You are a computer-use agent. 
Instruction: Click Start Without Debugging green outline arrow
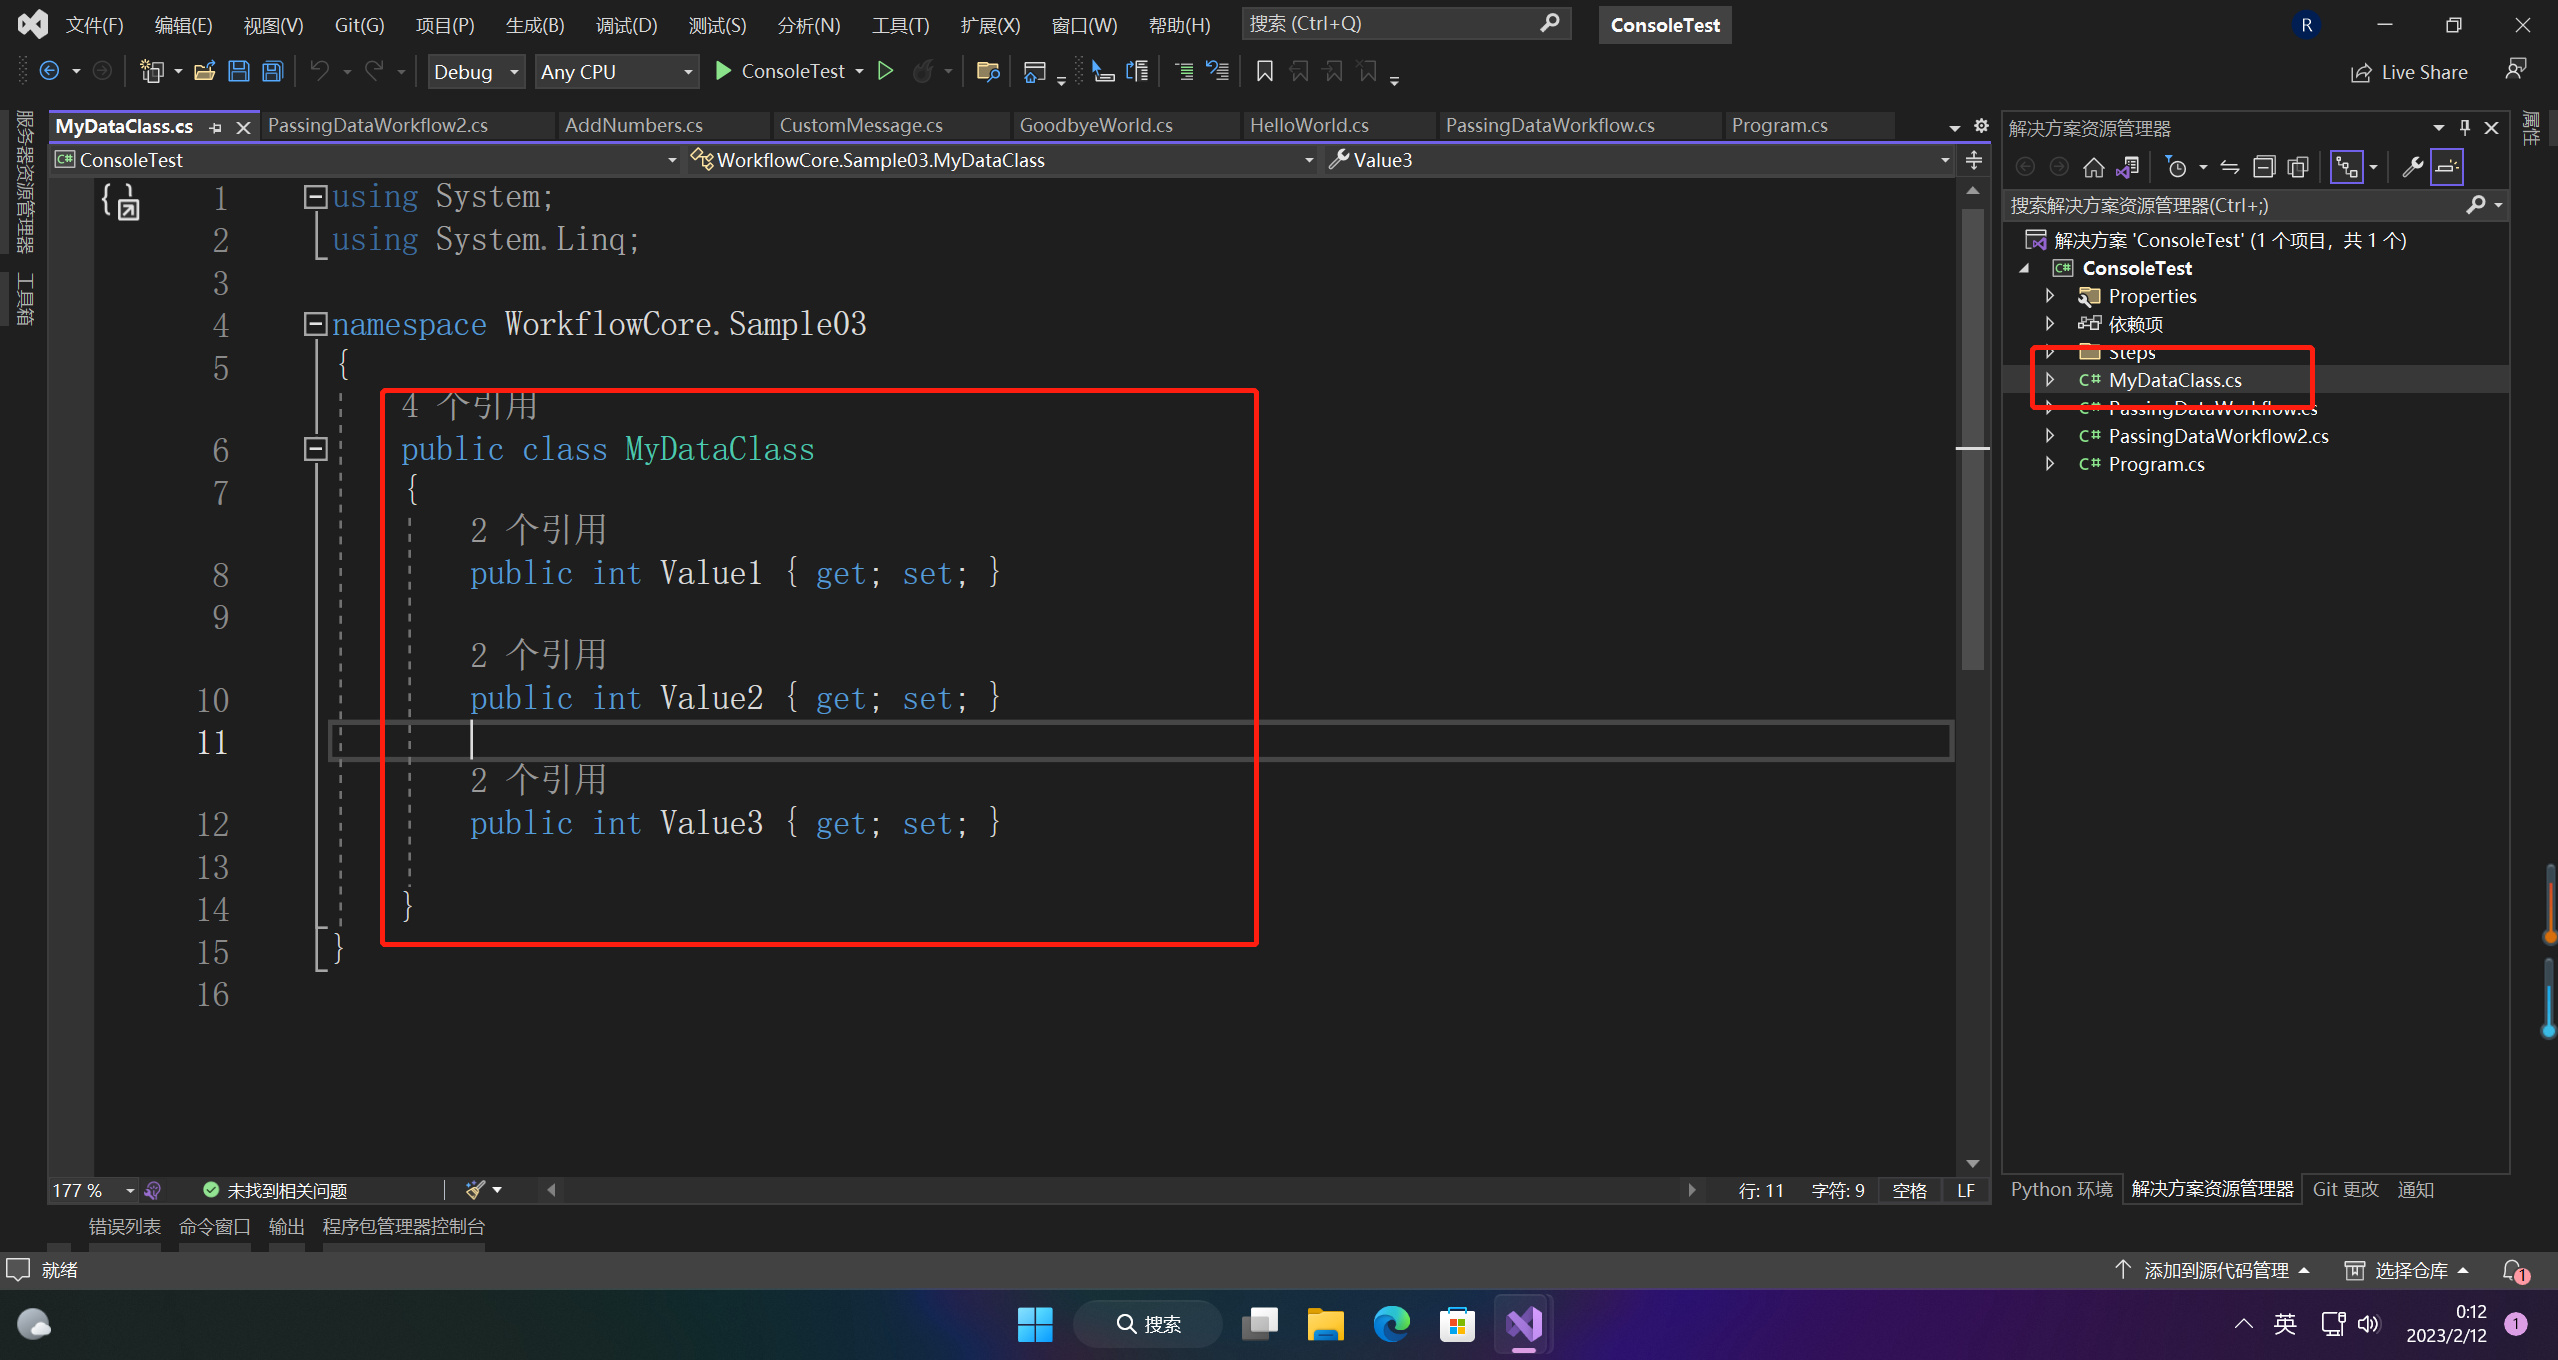(x=885, y=71)
